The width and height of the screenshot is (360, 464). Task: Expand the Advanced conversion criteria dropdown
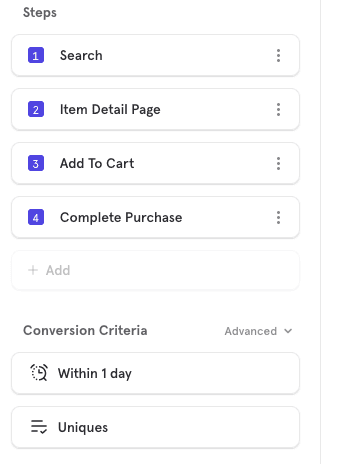click(258, 331)
